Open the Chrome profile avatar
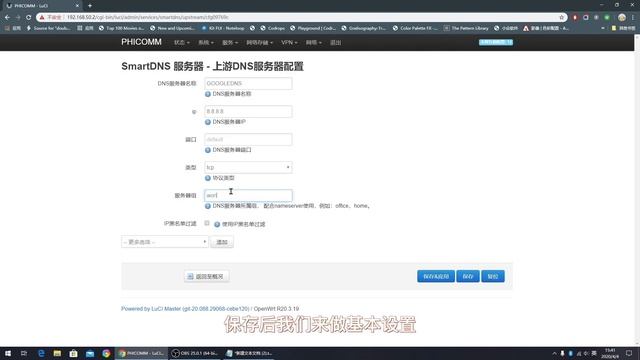The width and height of the screenshot is (640, 360). tap(622, 17)
